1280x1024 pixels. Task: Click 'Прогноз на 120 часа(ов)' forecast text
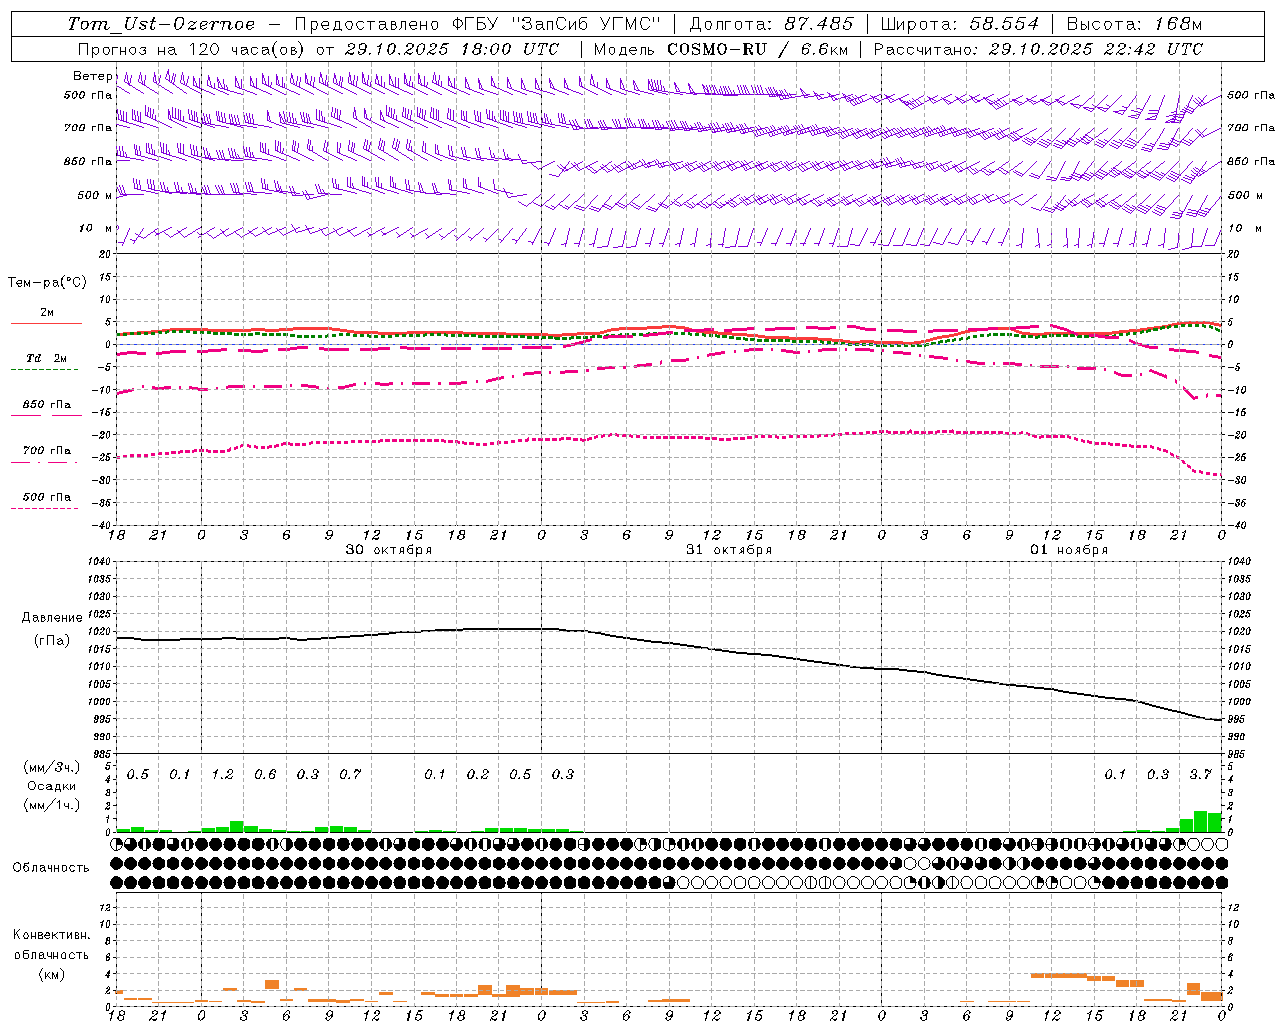click(192, 49)
